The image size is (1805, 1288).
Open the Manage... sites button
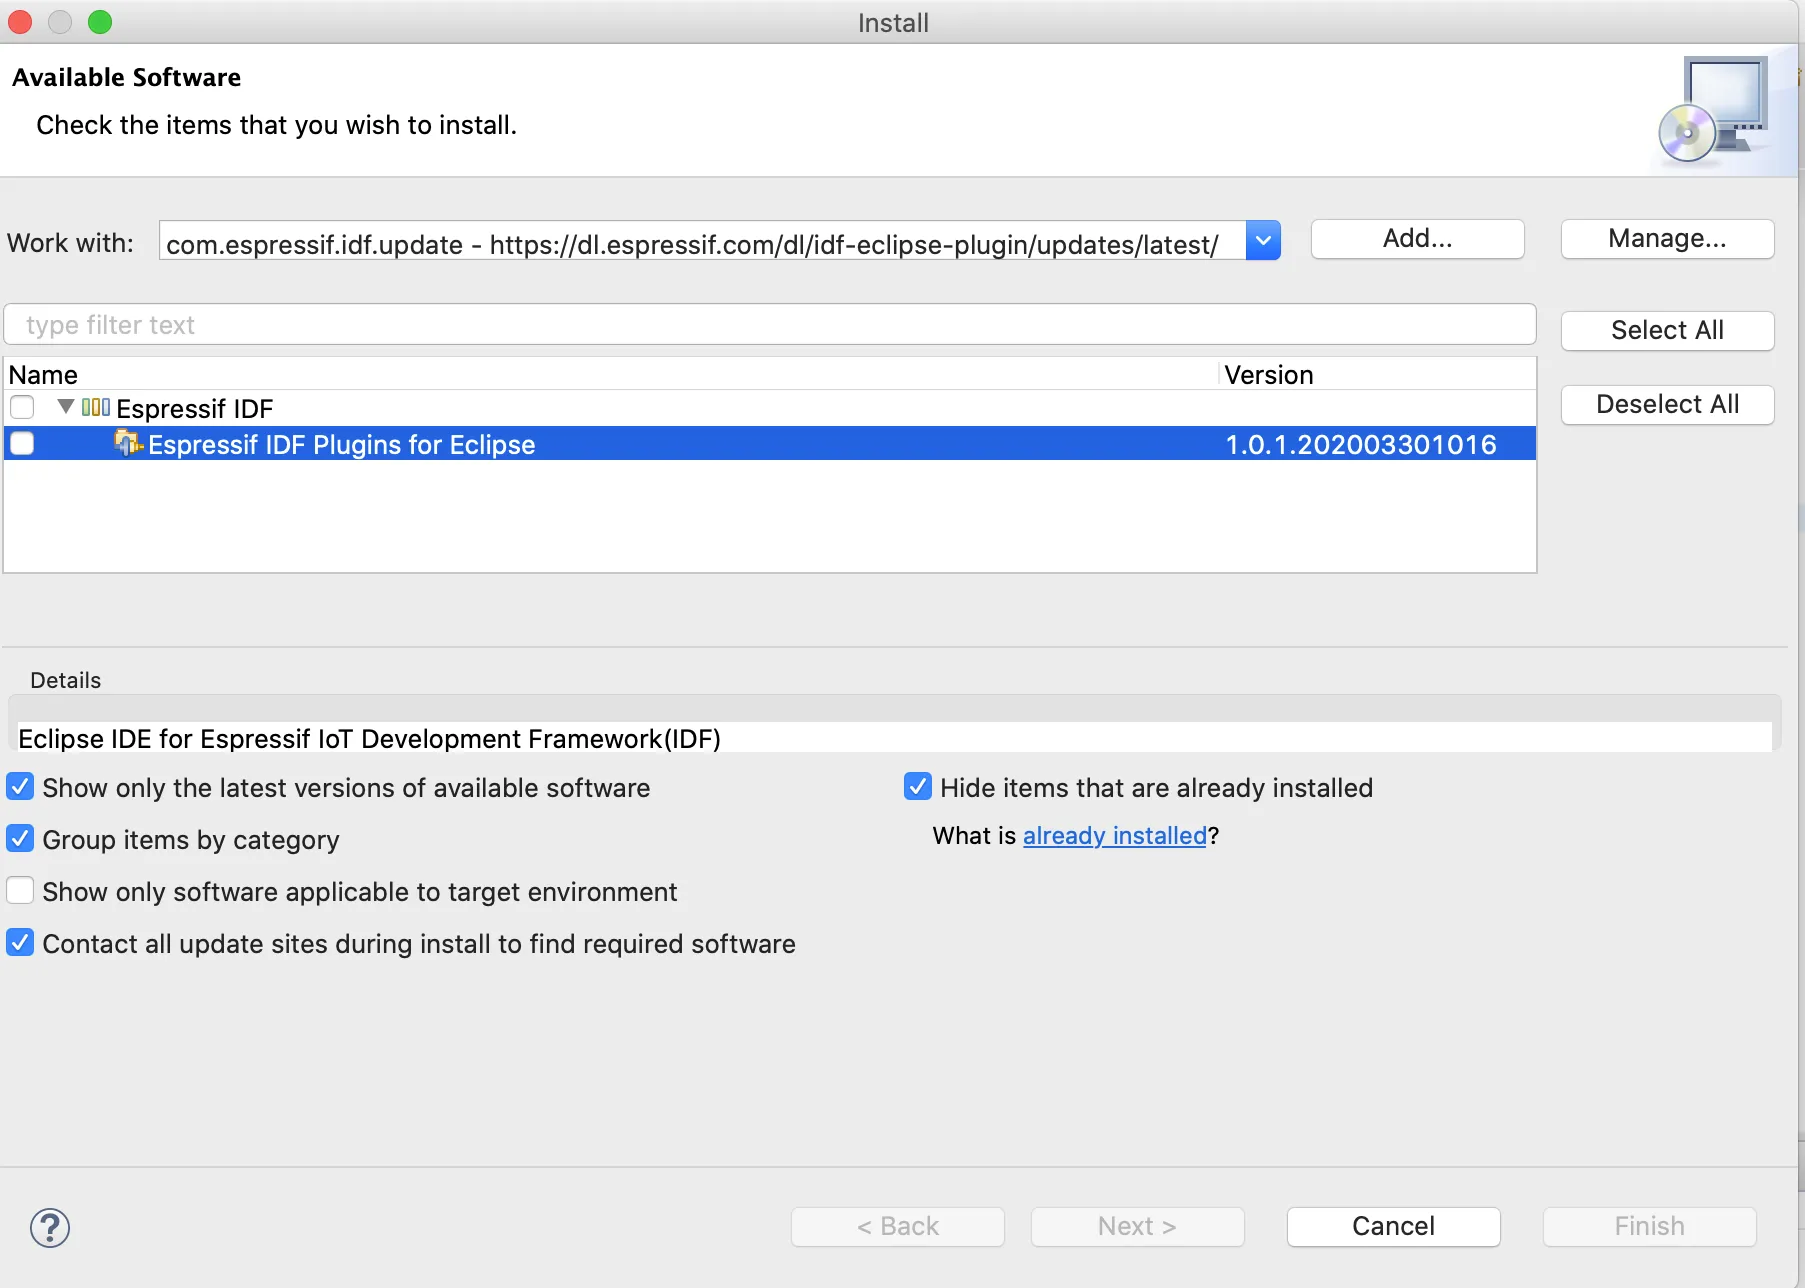(x=1666, y=239)
